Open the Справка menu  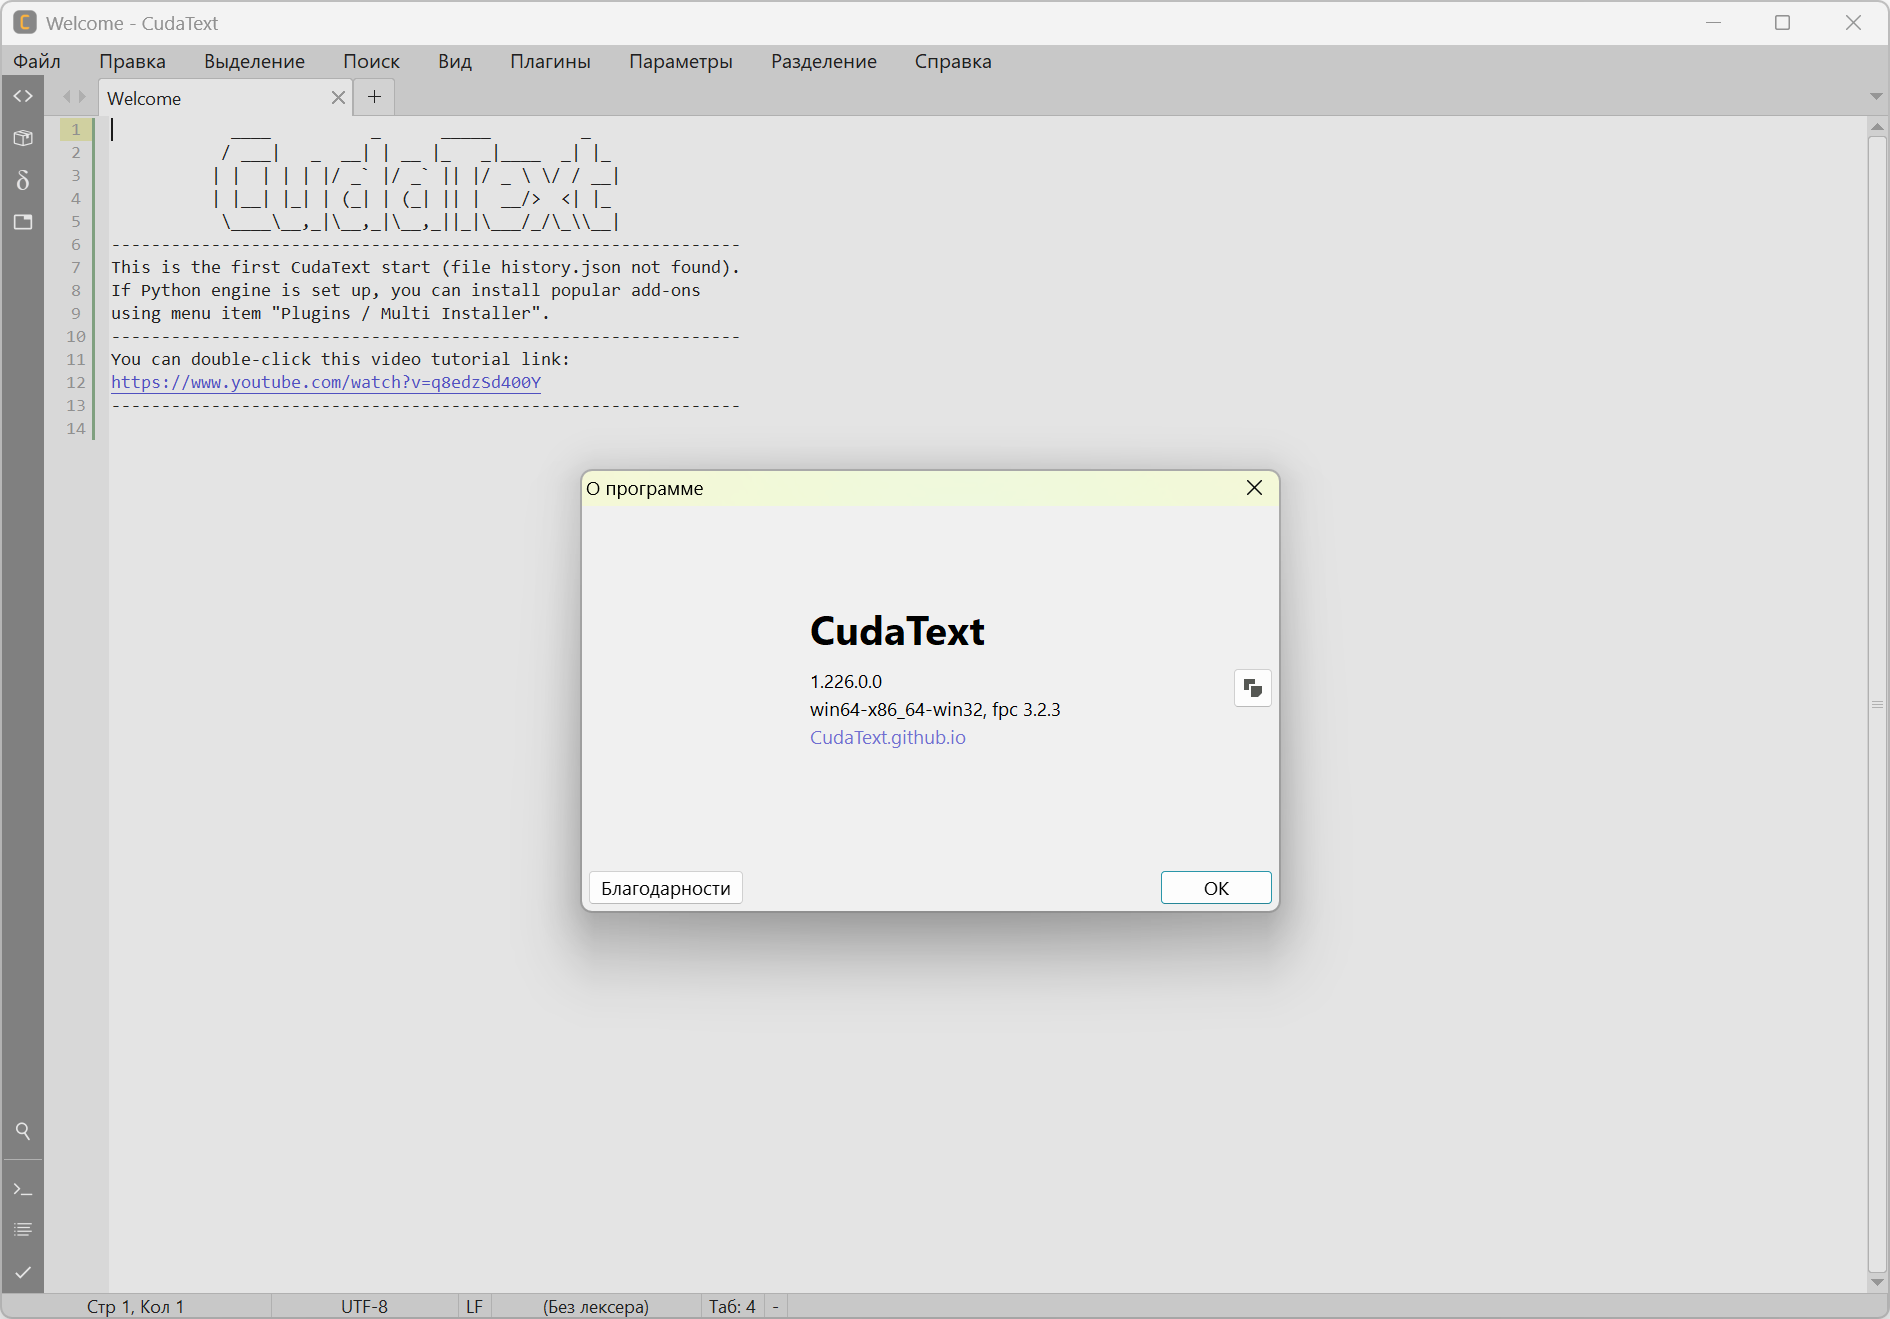pos(953,61)
